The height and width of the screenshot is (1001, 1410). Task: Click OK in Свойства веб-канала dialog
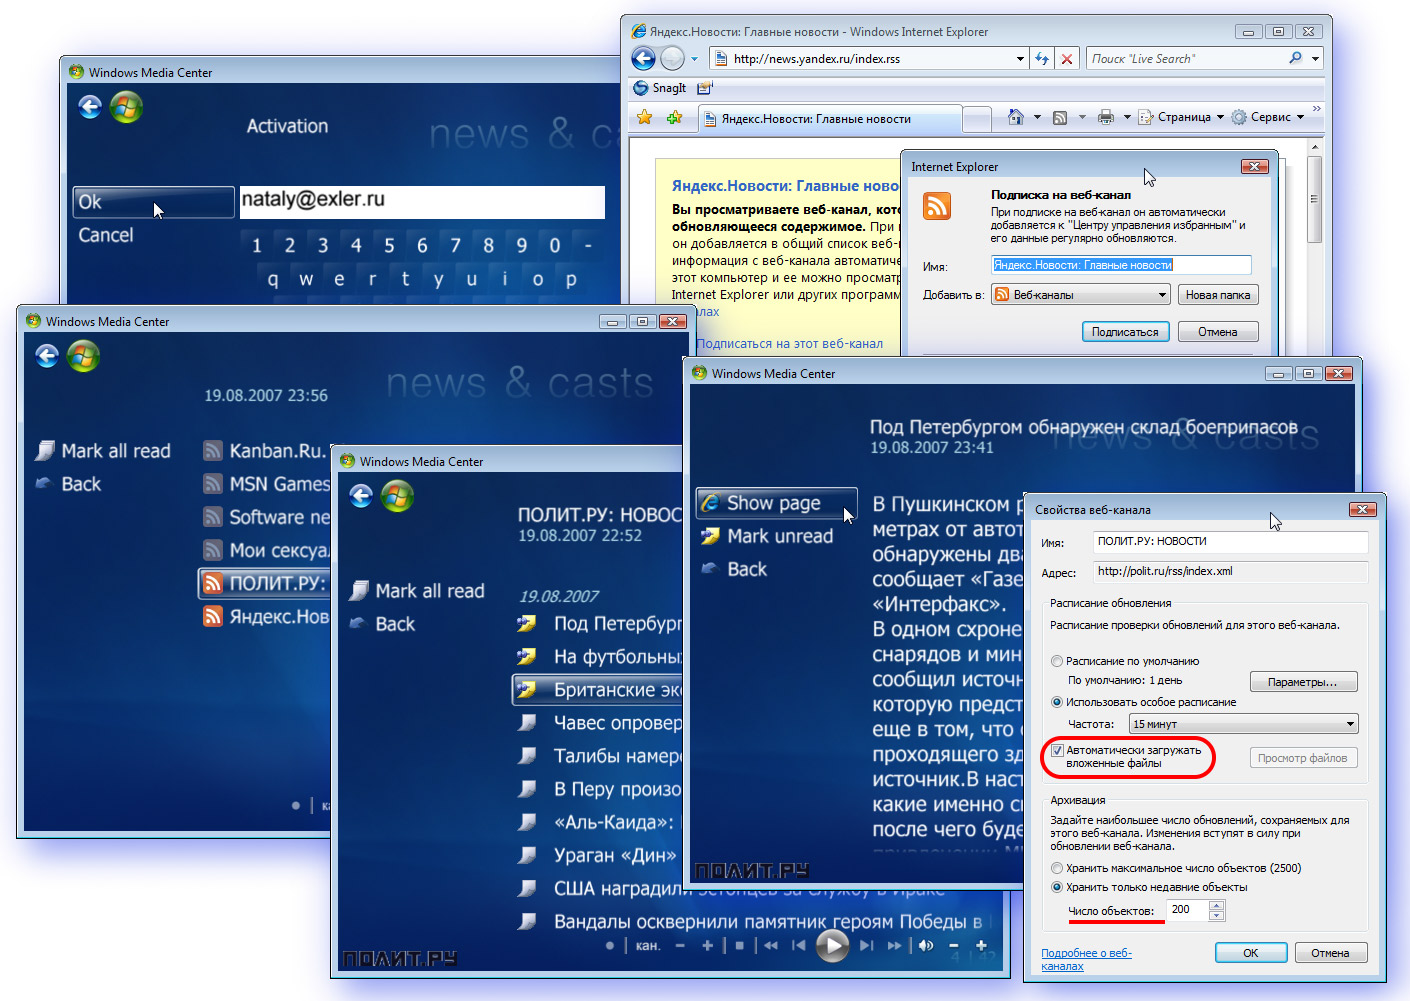(x=1251, y=953)
